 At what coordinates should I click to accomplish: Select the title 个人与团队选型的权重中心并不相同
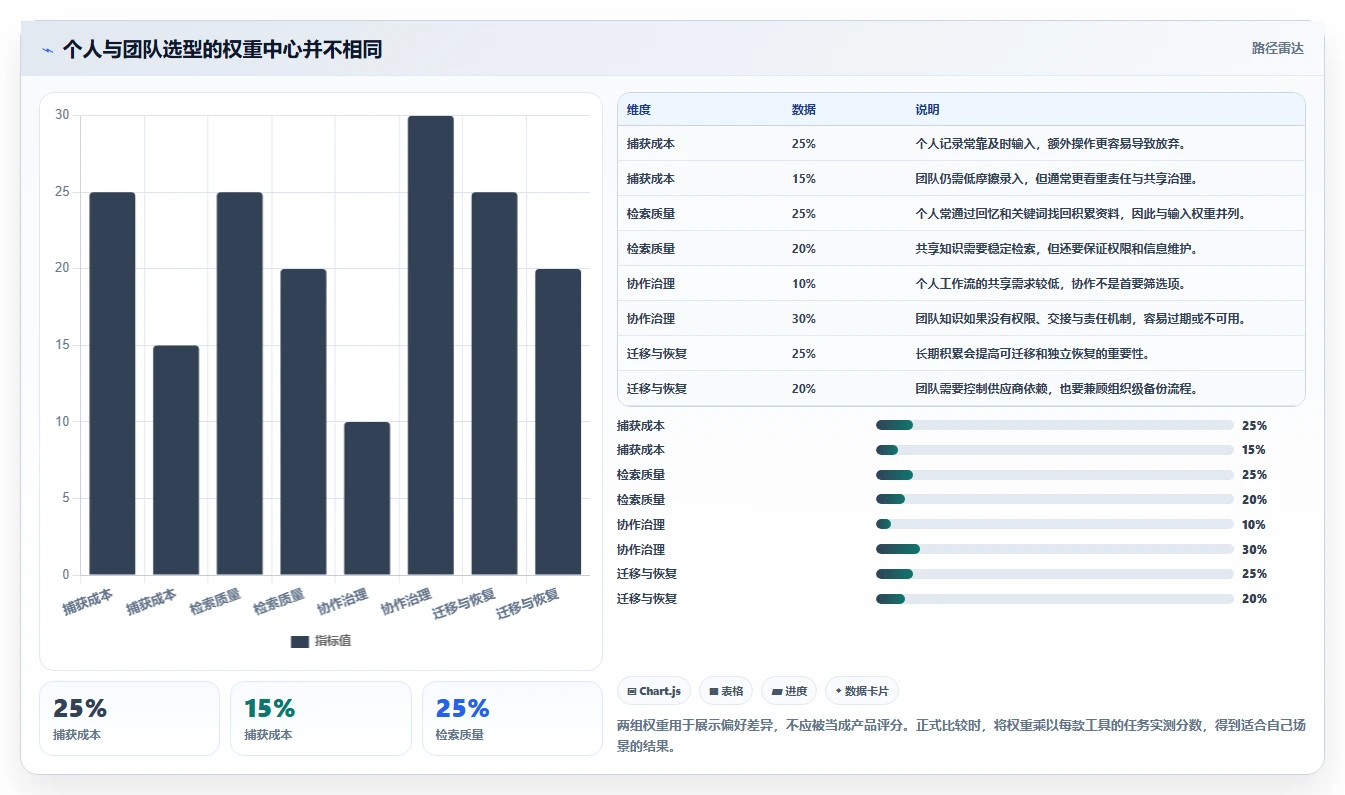pyautogui.click(x=222, y=49)
